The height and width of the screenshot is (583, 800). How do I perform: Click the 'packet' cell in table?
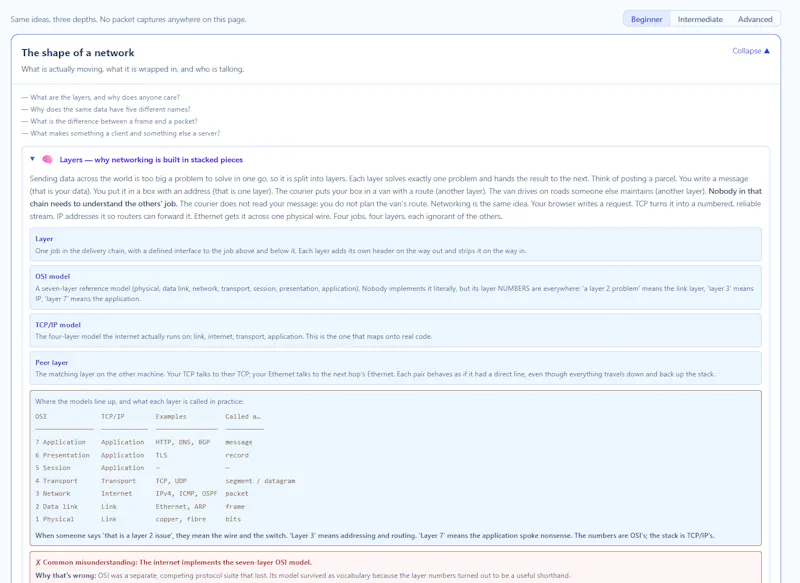237,494
